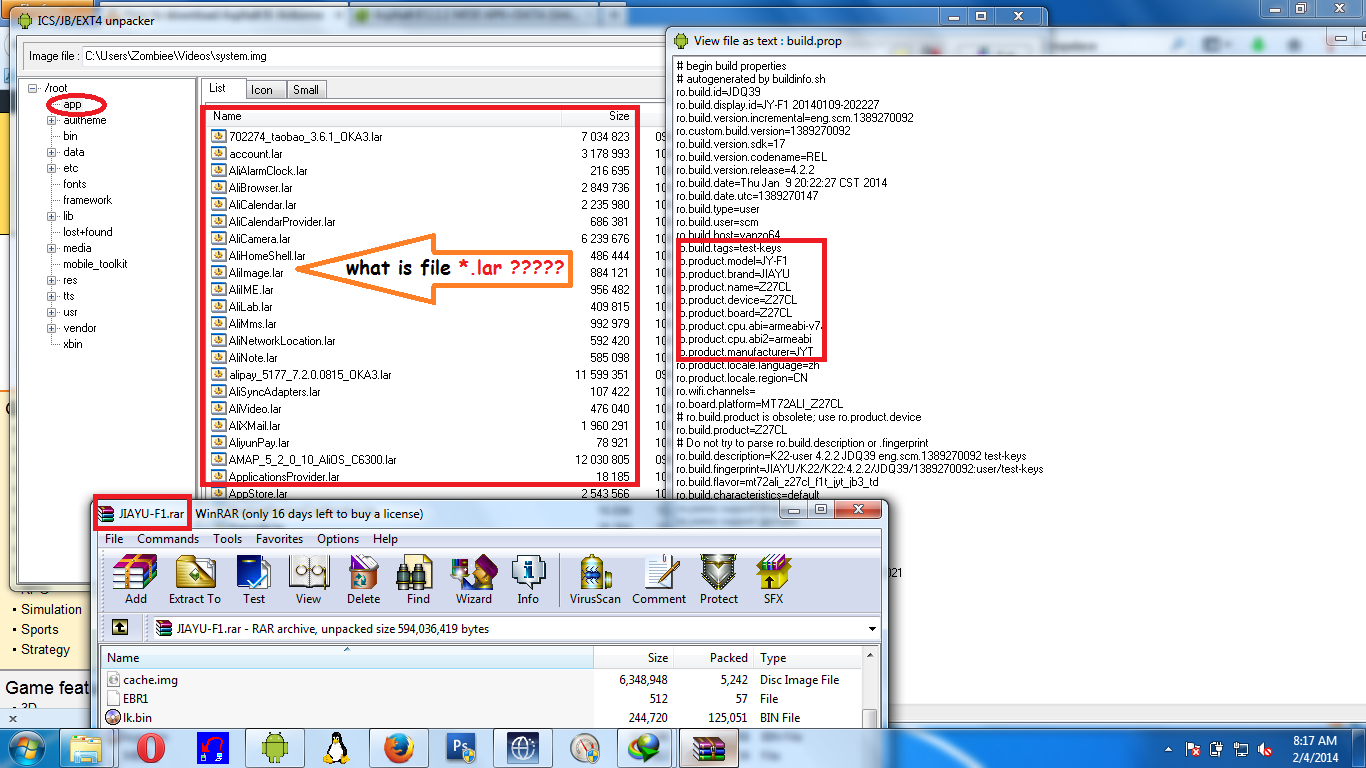Go up one level in WinRAR
Screen dimensions: 1366x768
coord(119,628)
